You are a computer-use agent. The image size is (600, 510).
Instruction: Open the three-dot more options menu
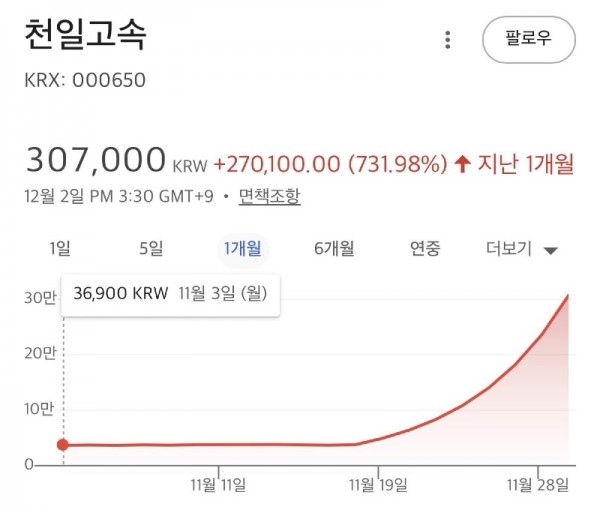tap(448, 40)
